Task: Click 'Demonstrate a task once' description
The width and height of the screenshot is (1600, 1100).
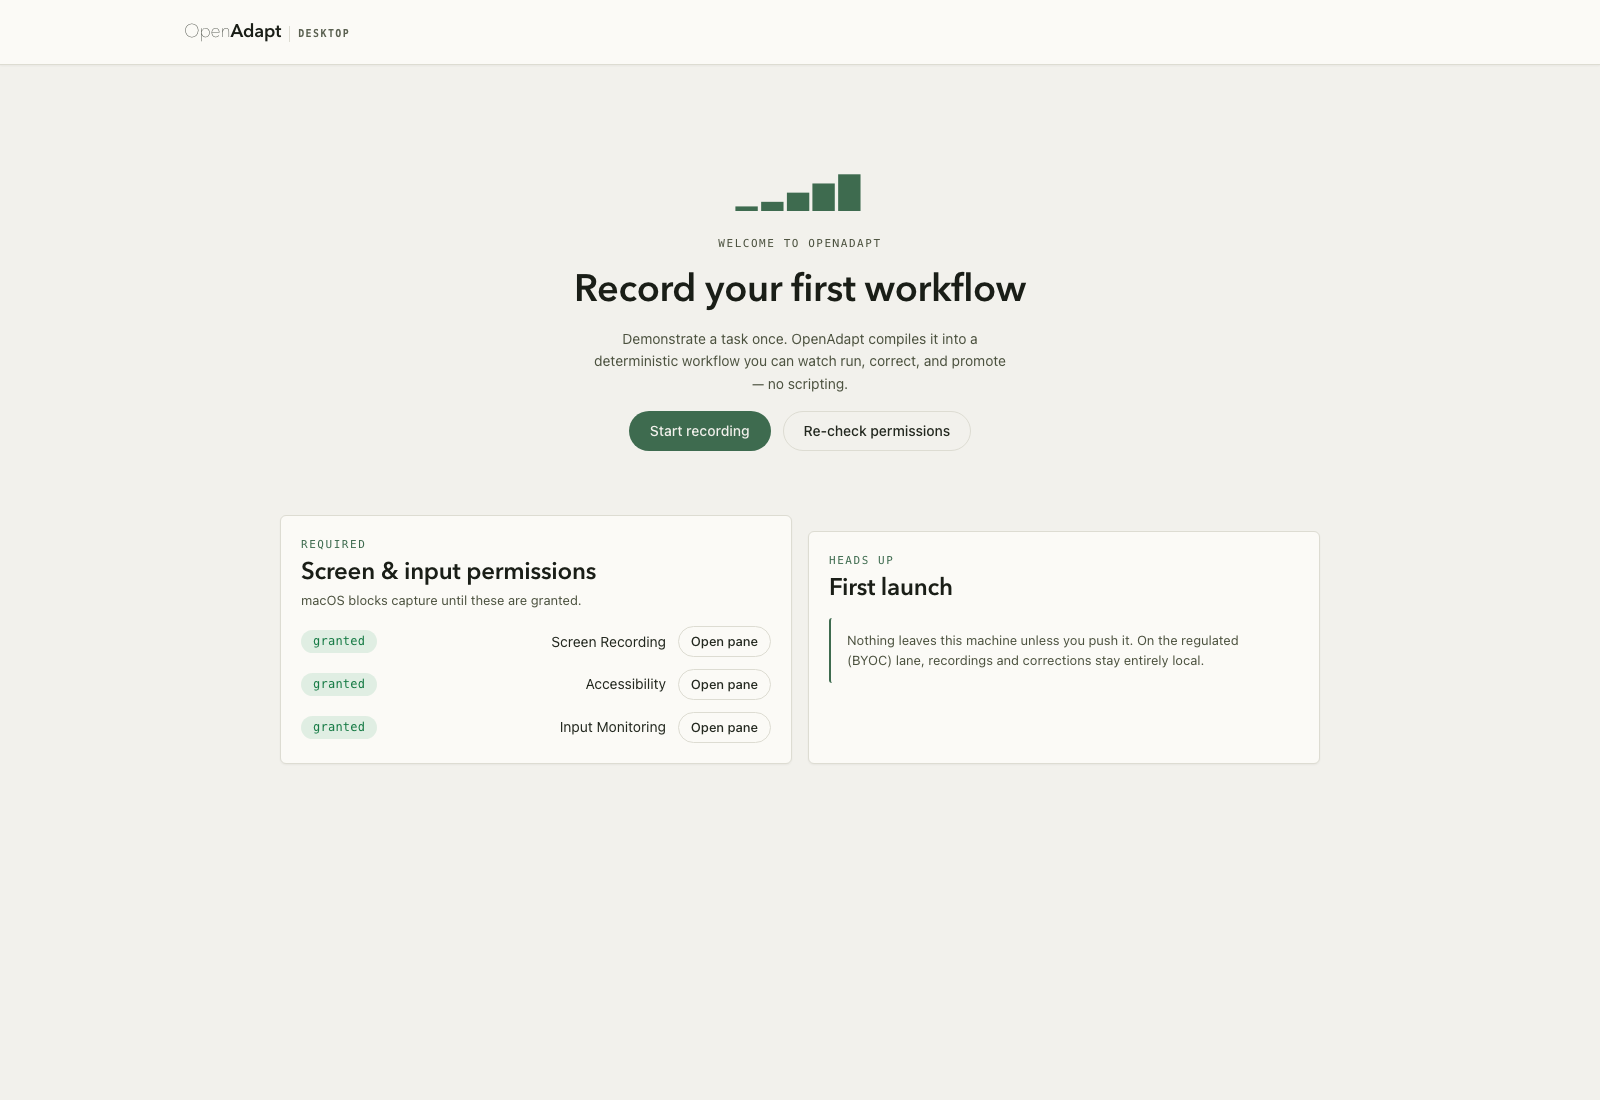Action: (x=800, y=361)
